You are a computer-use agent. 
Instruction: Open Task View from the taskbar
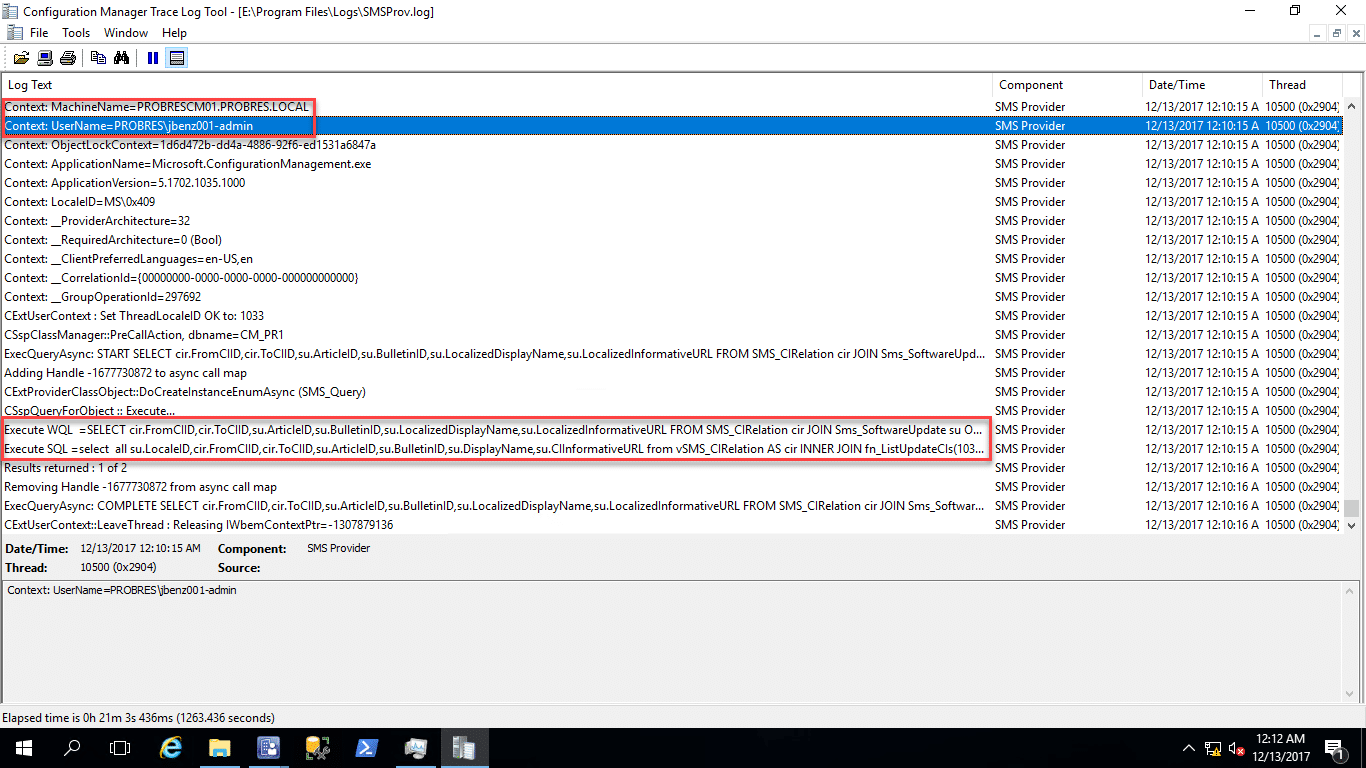(120, 748)
